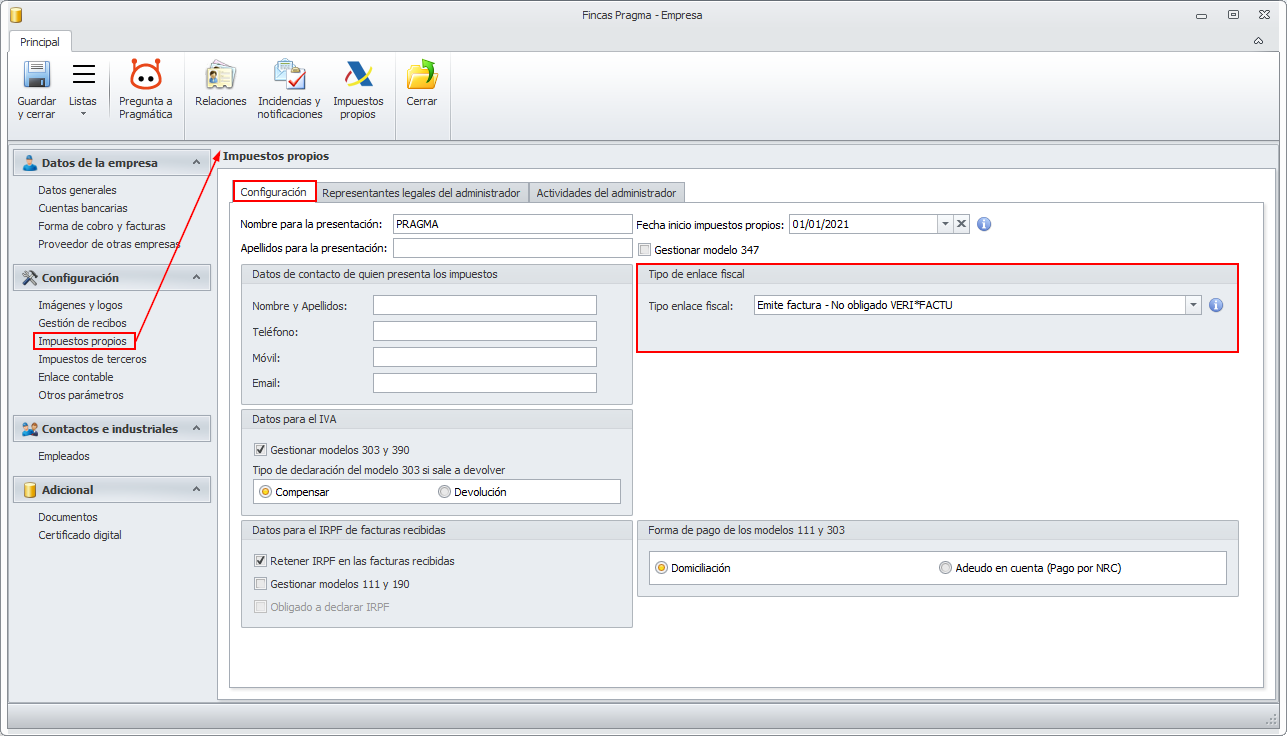
Task: Clear the Fecha inicio impuestos propios date
Action: click(x=961, y=224)
